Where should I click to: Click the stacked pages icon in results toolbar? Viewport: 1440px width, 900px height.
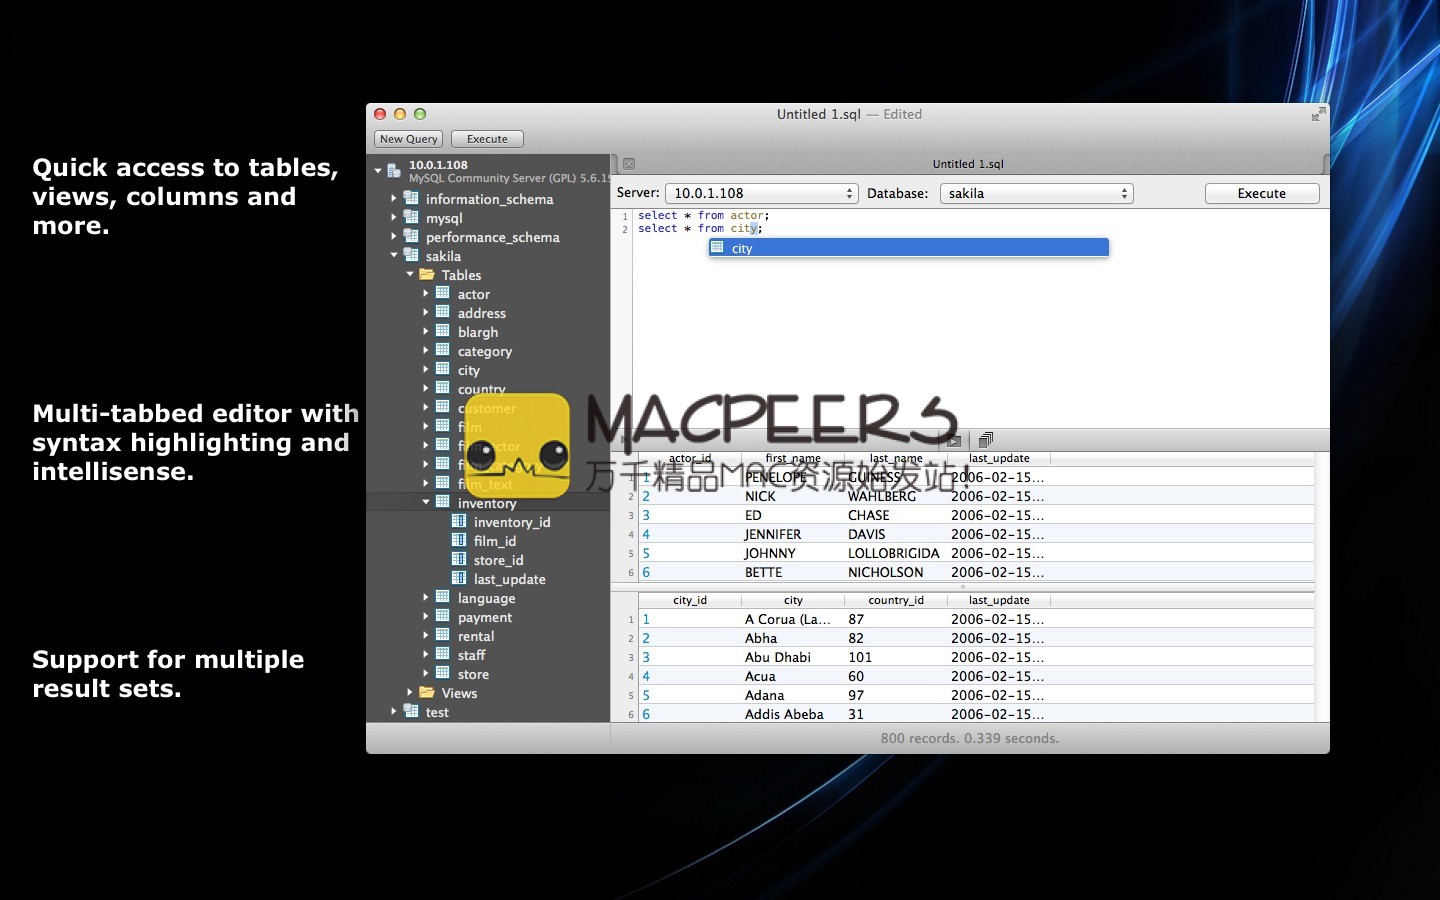point(985,440)
